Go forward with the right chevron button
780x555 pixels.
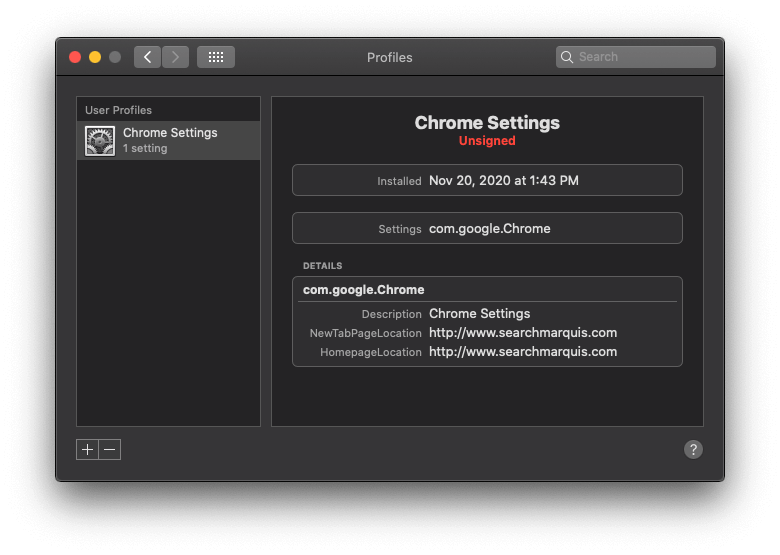[x=175, y=57]
